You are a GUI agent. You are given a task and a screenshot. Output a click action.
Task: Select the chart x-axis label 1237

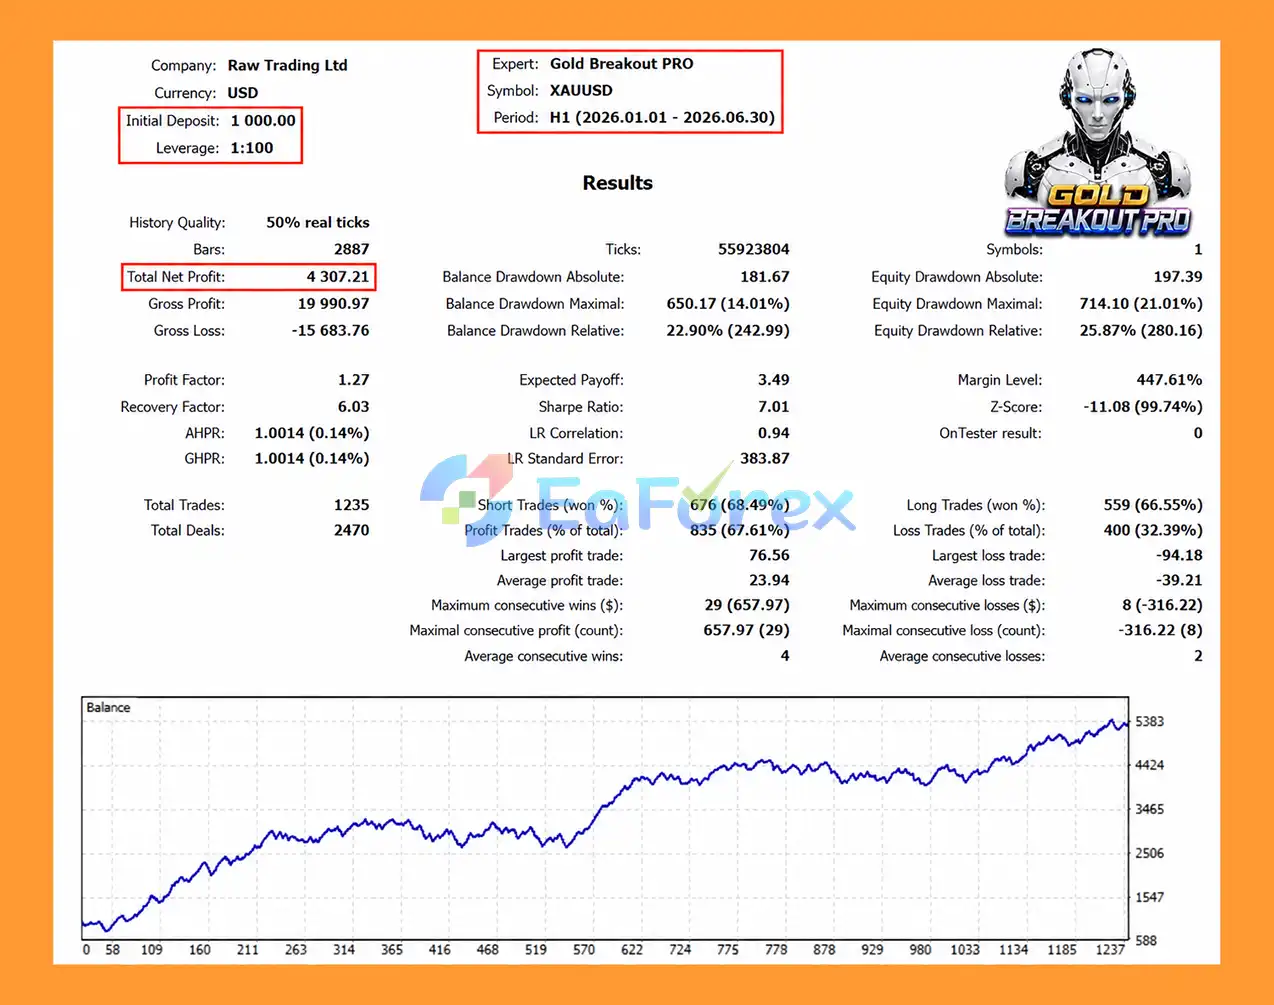click(x=1110, y=949)
